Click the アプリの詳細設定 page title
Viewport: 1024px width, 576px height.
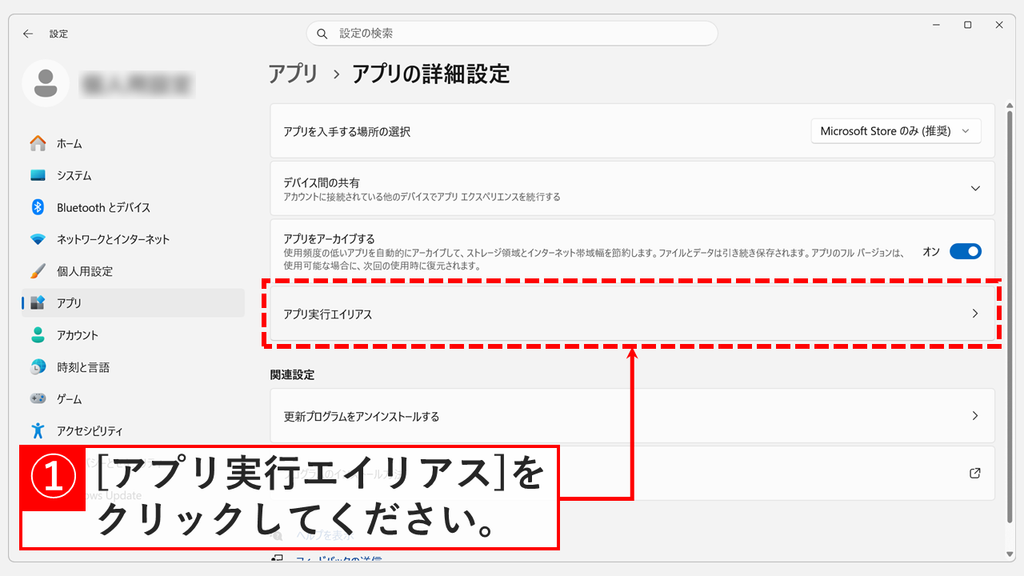pyautogui.click(x=431, y=74)
